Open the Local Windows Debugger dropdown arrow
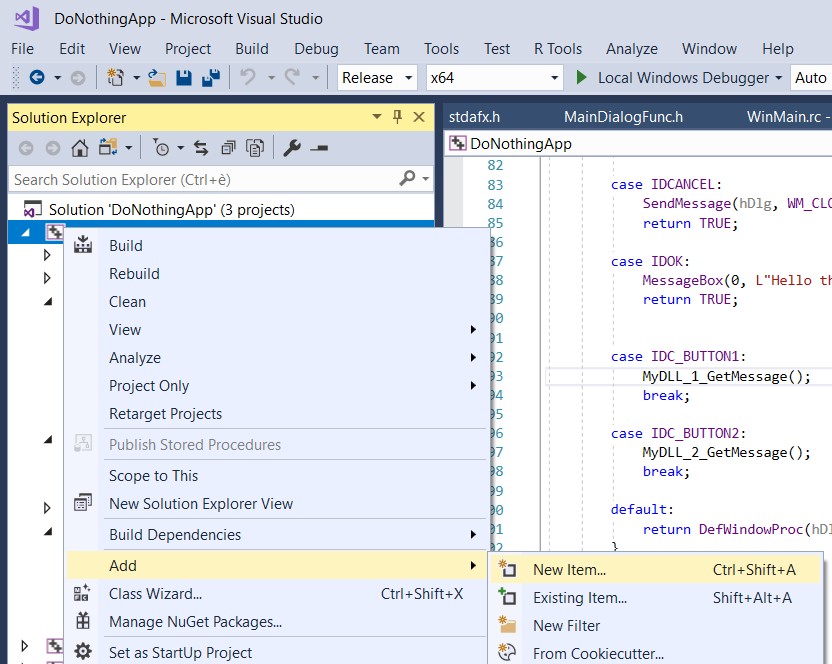Viewport: 832px width, 664px height. coord(778,77)
